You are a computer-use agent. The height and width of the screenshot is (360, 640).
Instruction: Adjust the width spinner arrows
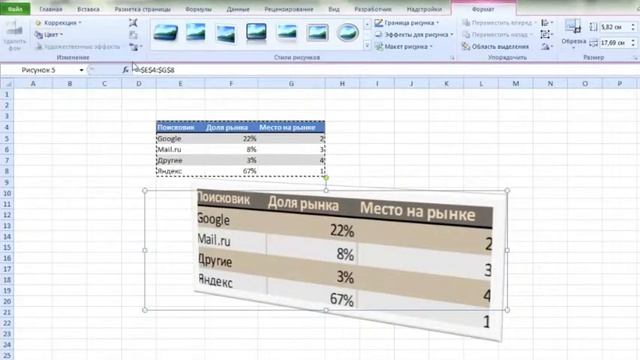tap(633, 42)
